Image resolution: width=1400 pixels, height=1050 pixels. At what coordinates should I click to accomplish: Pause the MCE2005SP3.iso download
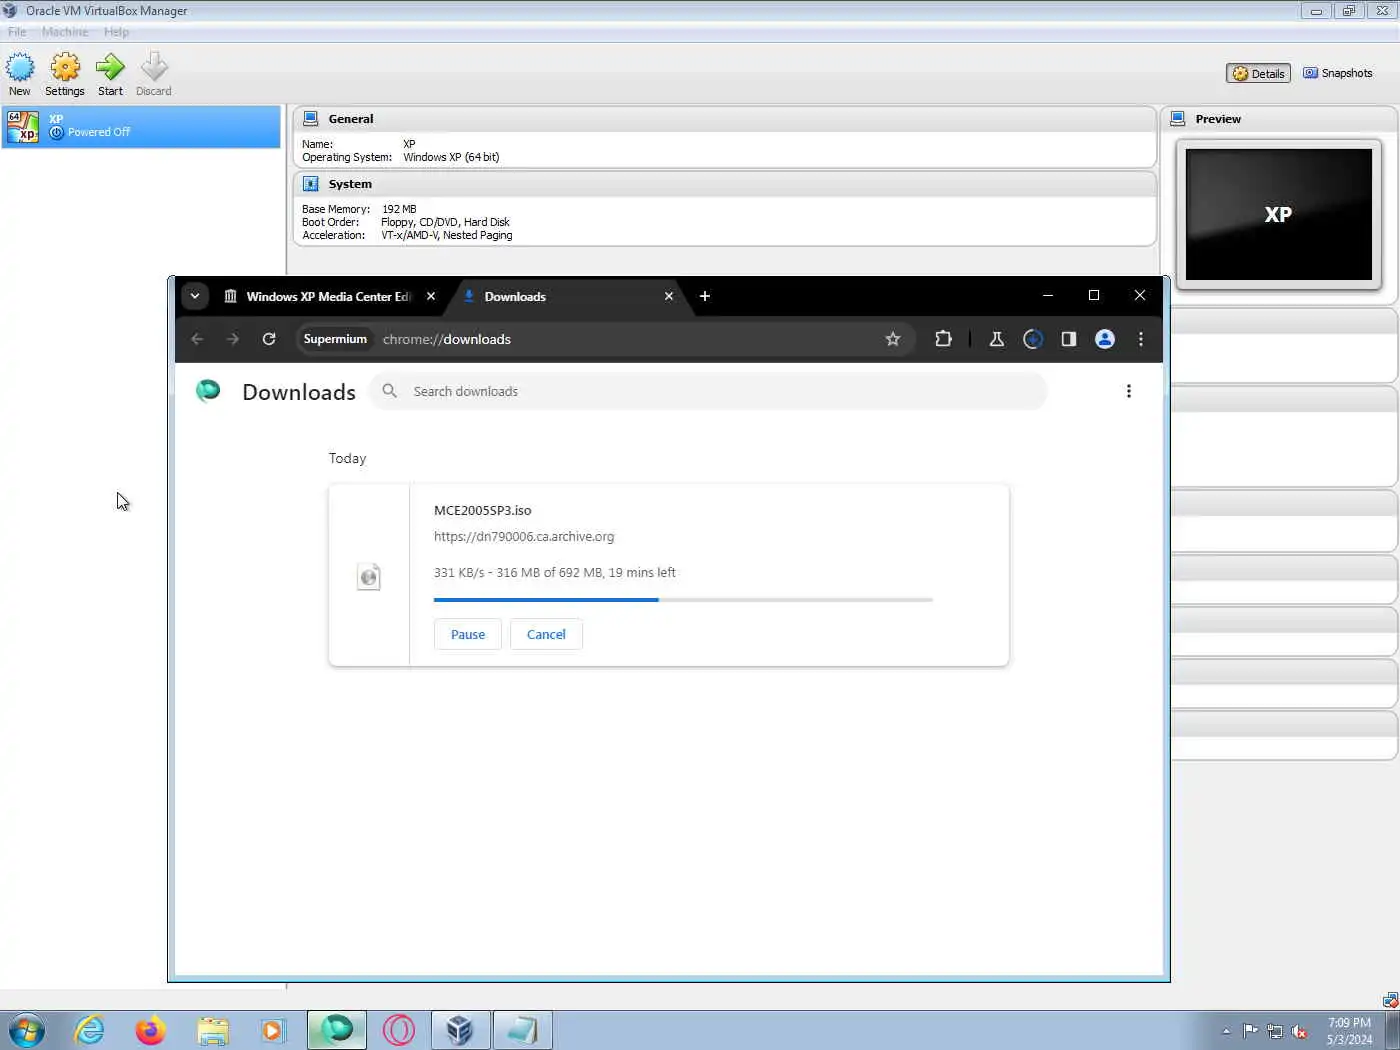468,634
